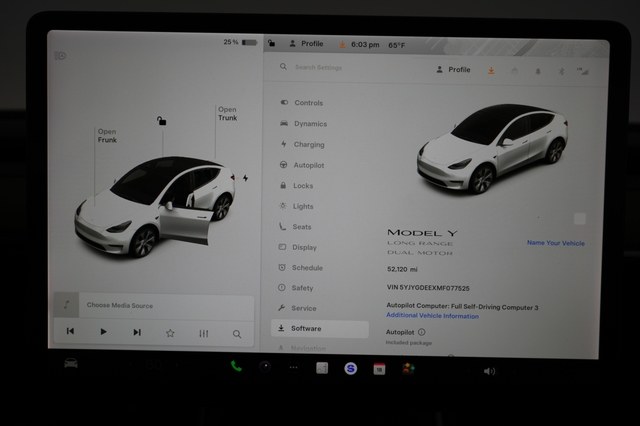Click the orange download icon in settings header
The width and height of the screenshot is (640, 426).
coord(491,71)
